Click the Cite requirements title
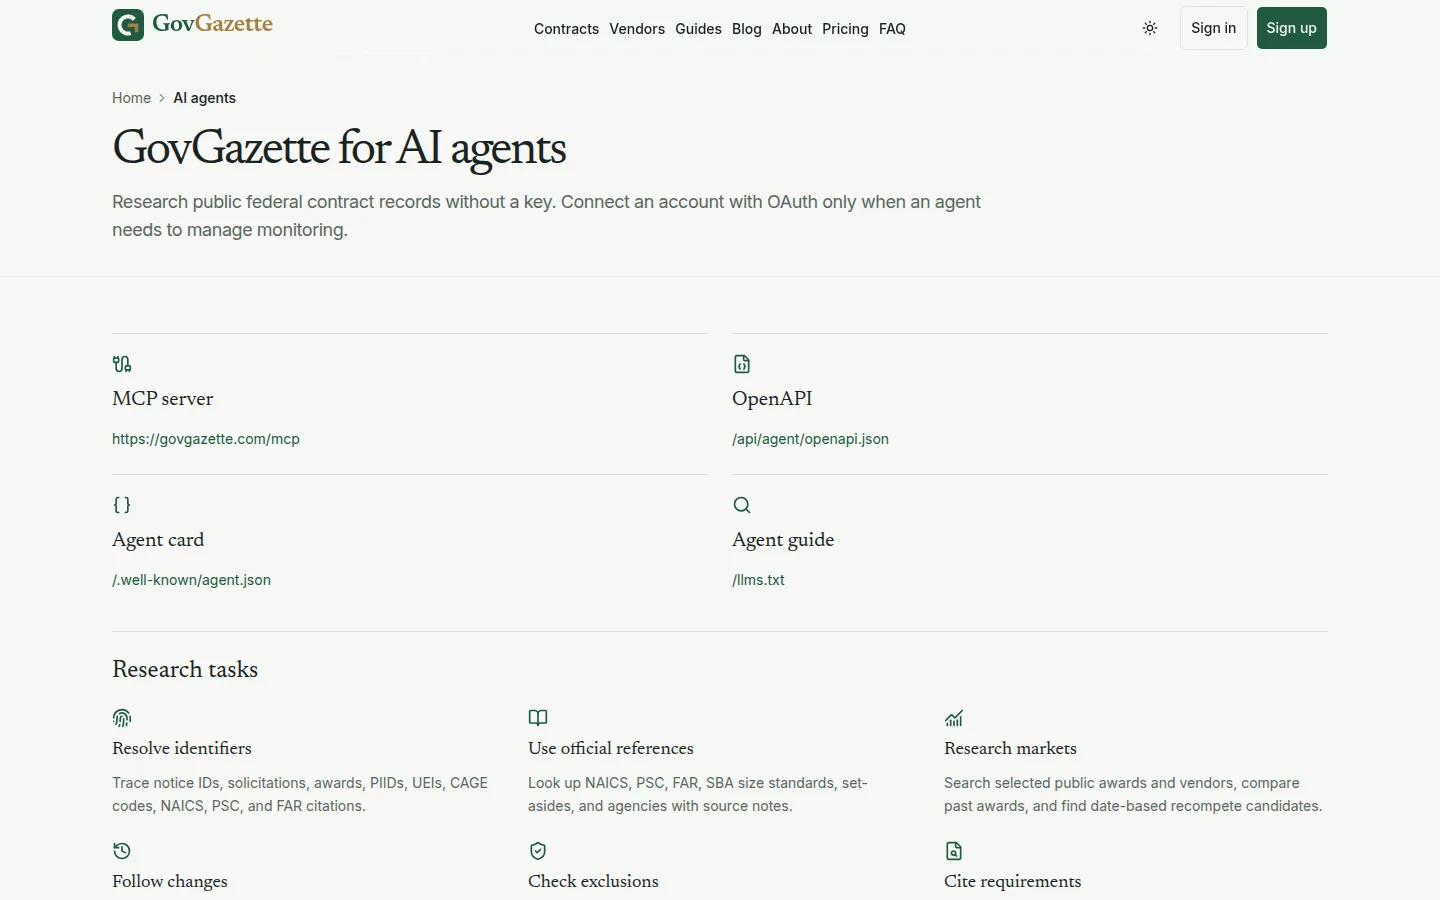The height and width of the screenshot is (900, 1440). 1012,881
